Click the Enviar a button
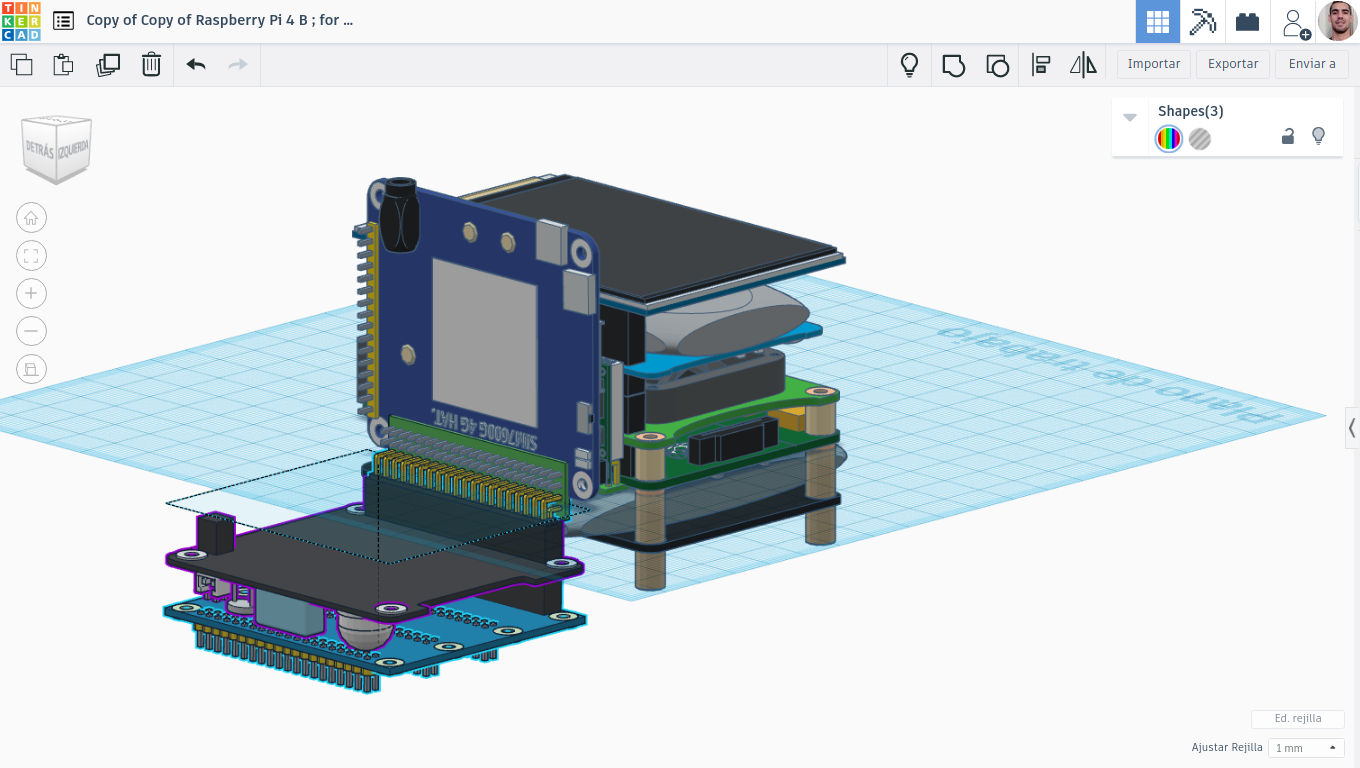The height and width of the screenshot is (768, 1360). [1312, 64]
